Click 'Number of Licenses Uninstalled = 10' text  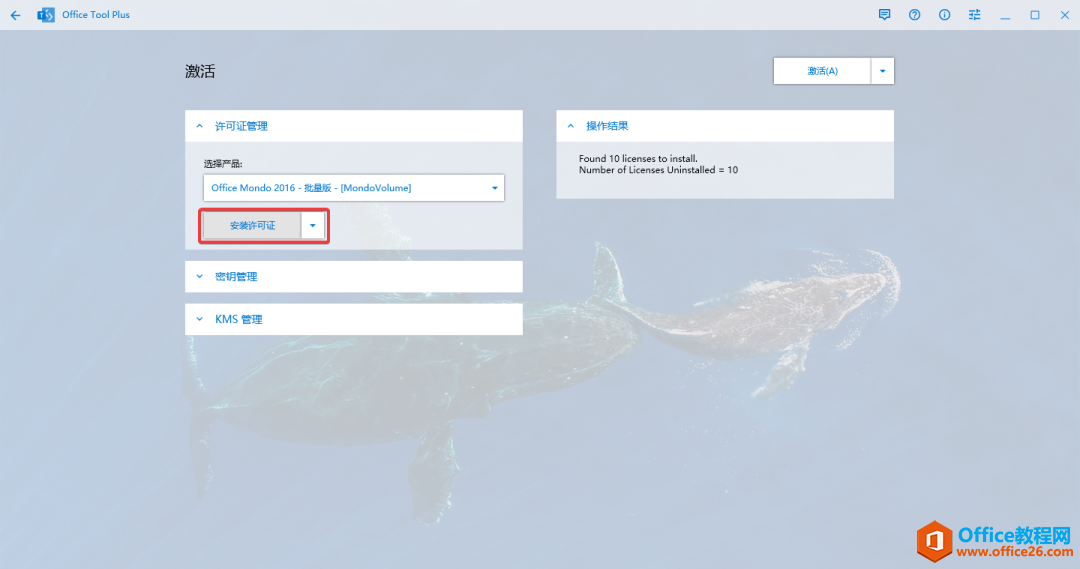click(658, 170)
